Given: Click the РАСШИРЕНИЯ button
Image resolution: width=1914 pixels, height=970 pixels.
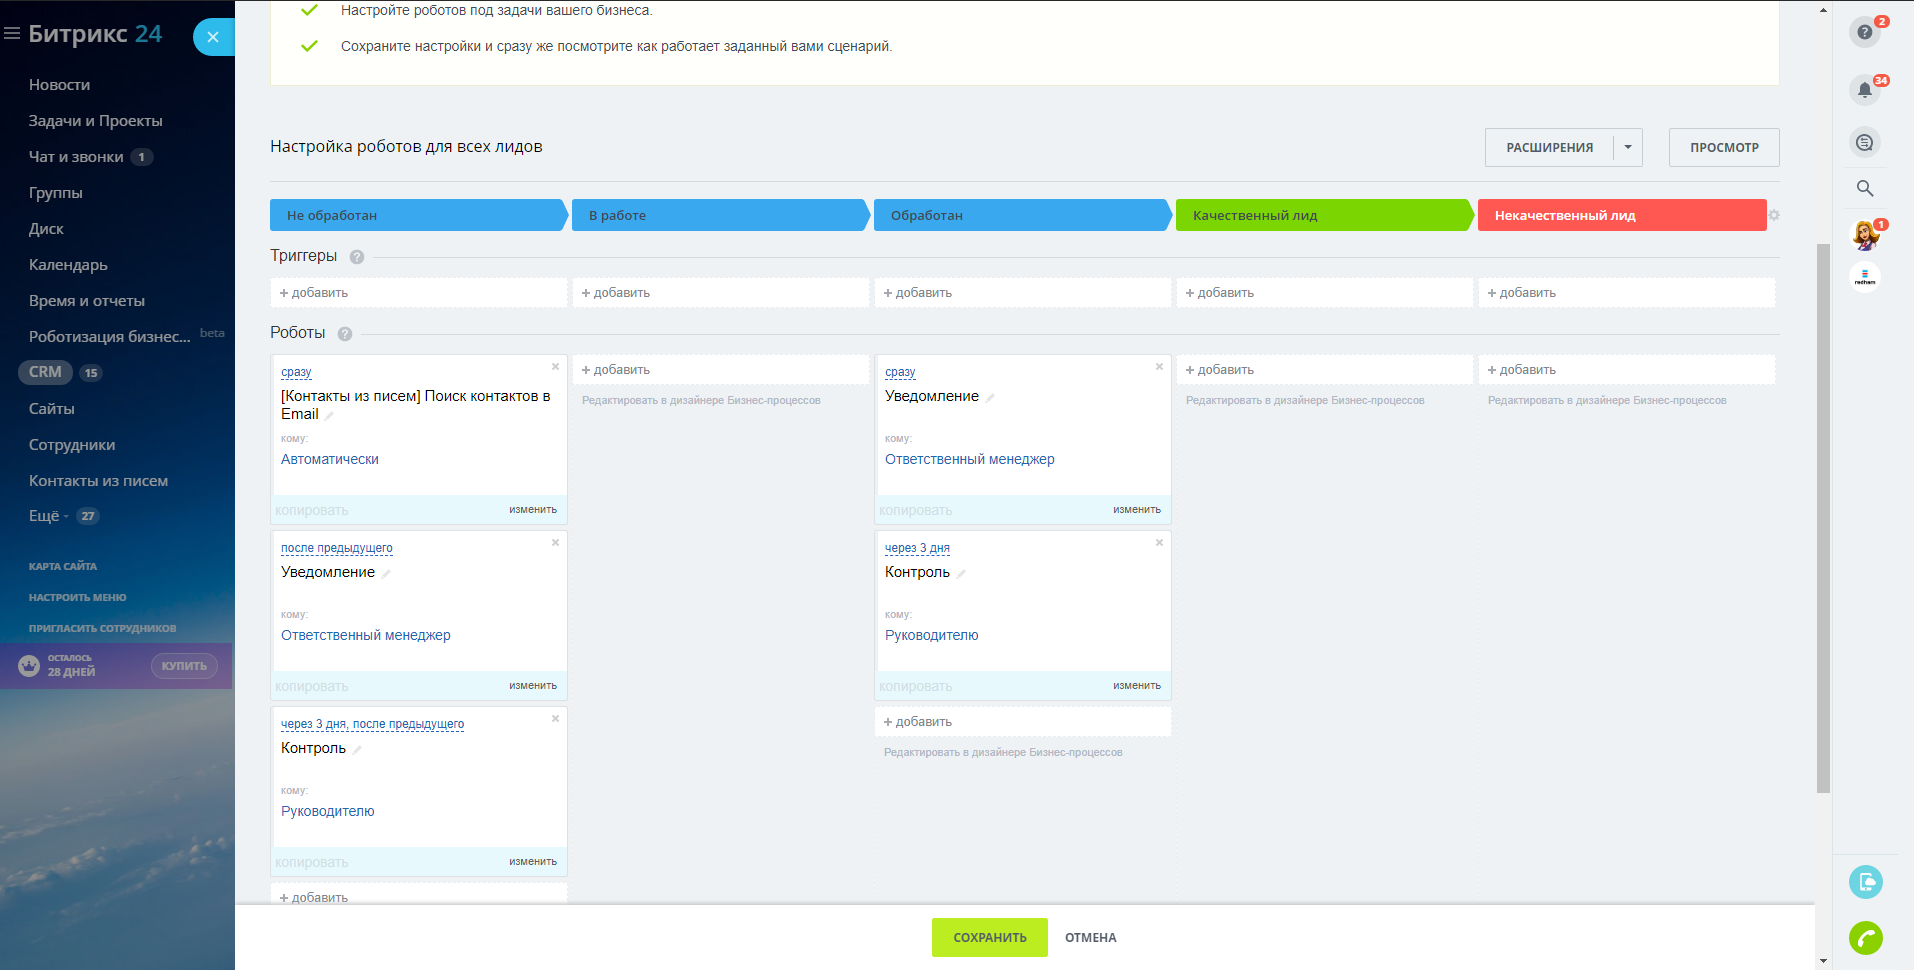Looking at the screenshot, I should tap(1549, 147).
